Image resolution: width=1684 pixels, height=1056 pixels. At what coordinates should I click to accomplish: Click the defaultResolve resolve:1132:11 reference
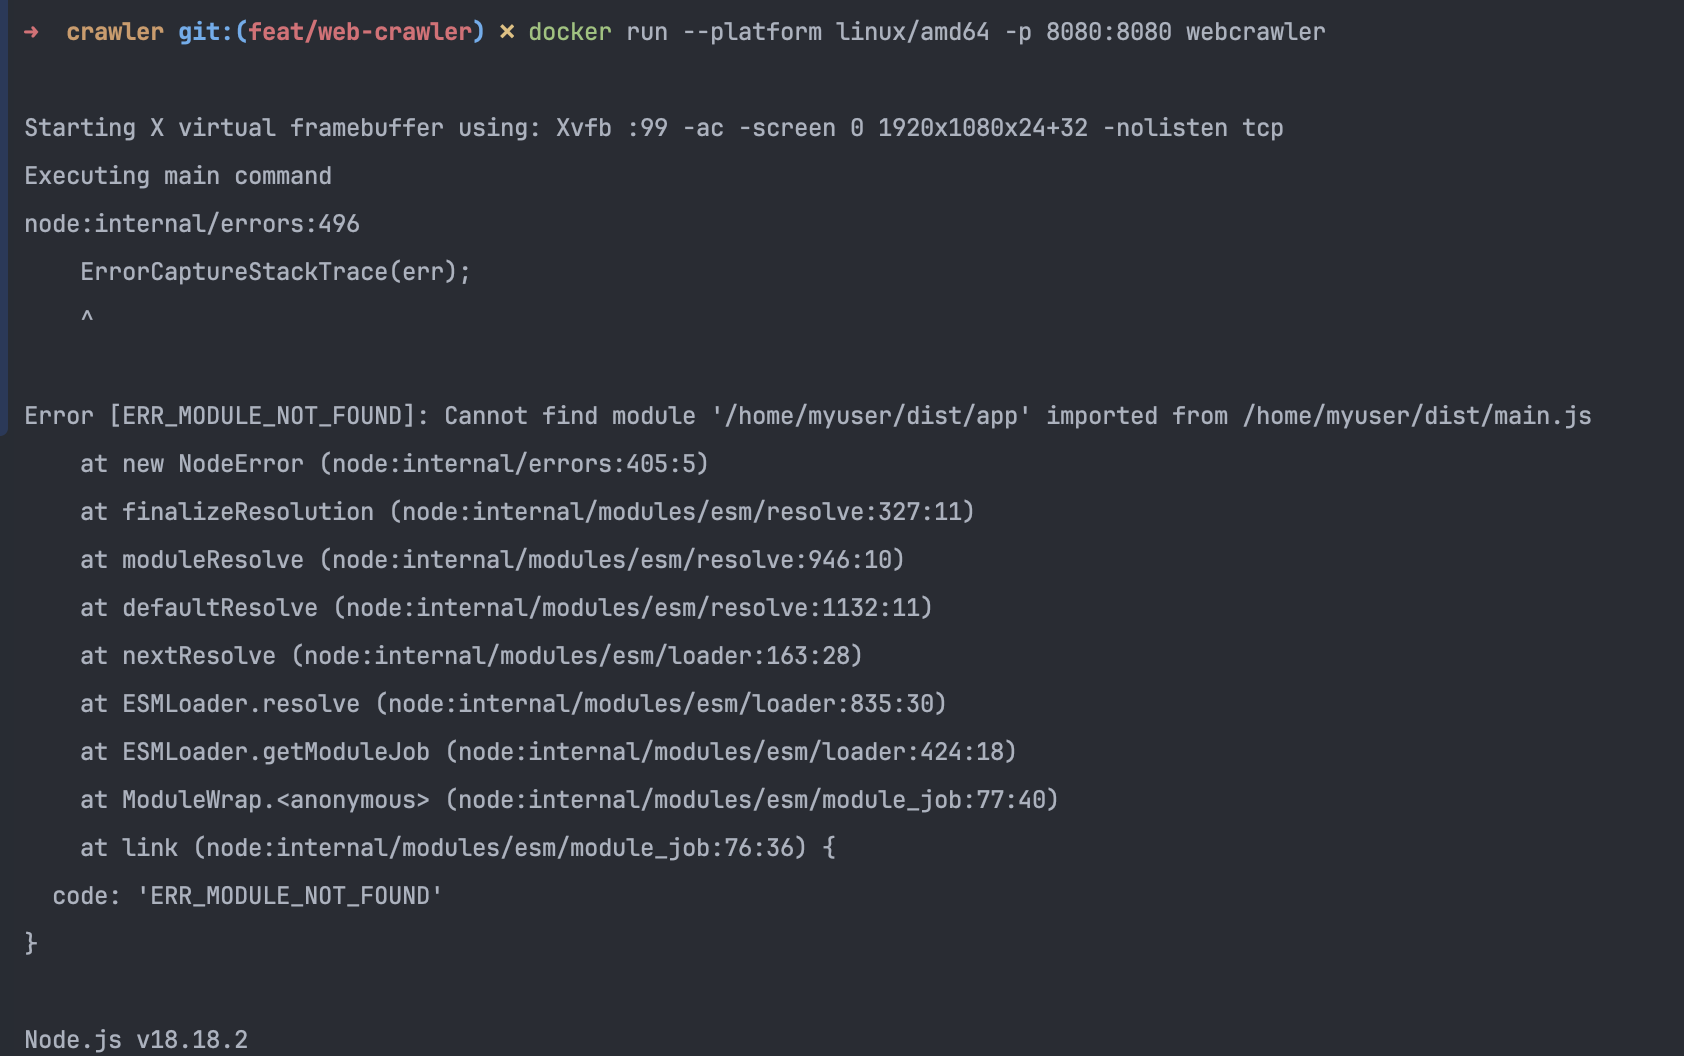pyautogui.click(x=633, y=608)
